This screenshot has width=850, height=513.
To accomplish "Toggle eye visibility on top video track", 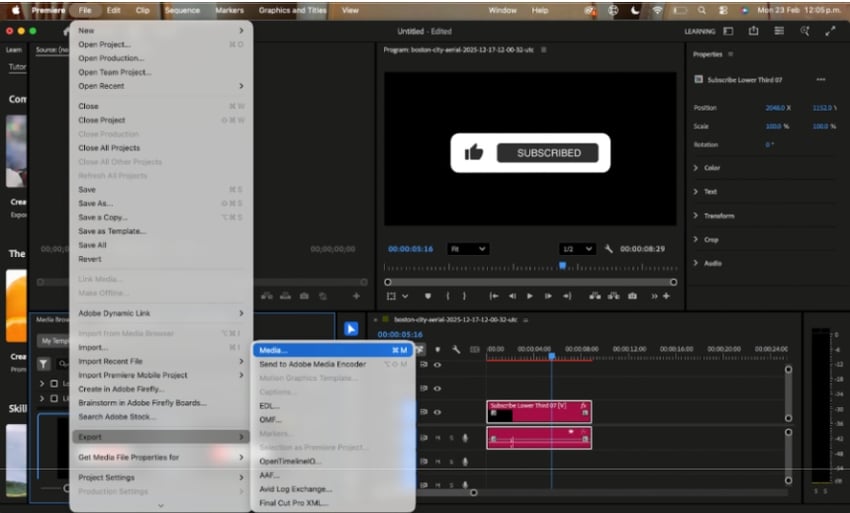I will (437, 365).
